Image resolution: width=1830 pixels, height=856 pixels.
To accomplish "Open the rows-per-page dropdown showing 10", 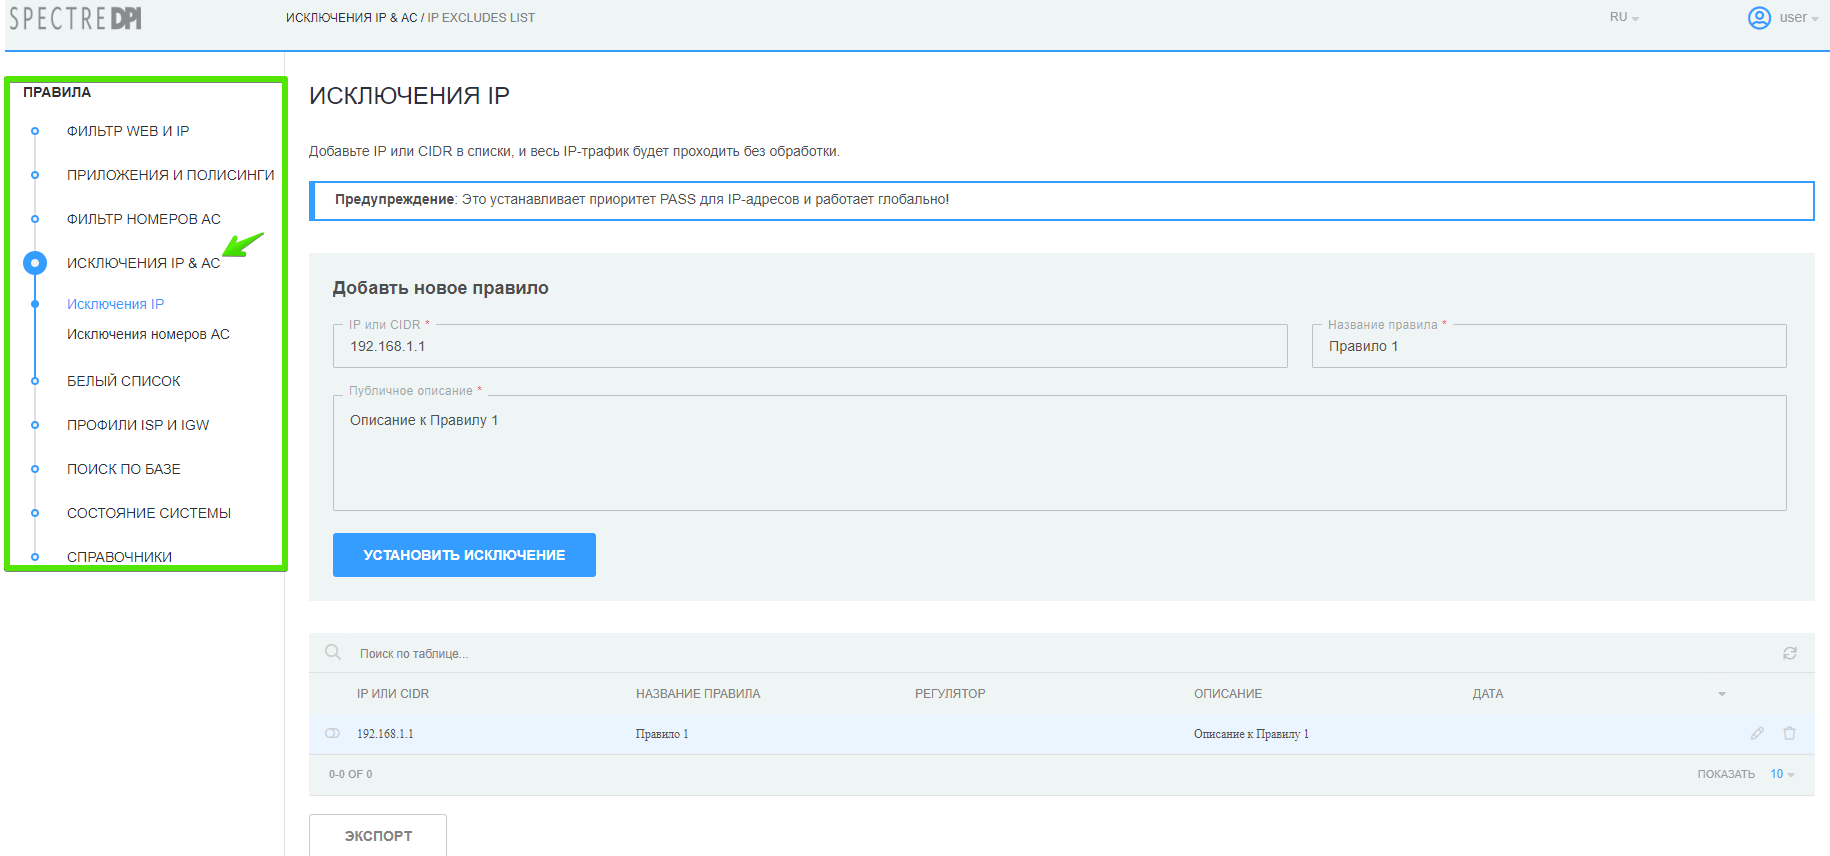I will click(1782, 774).
